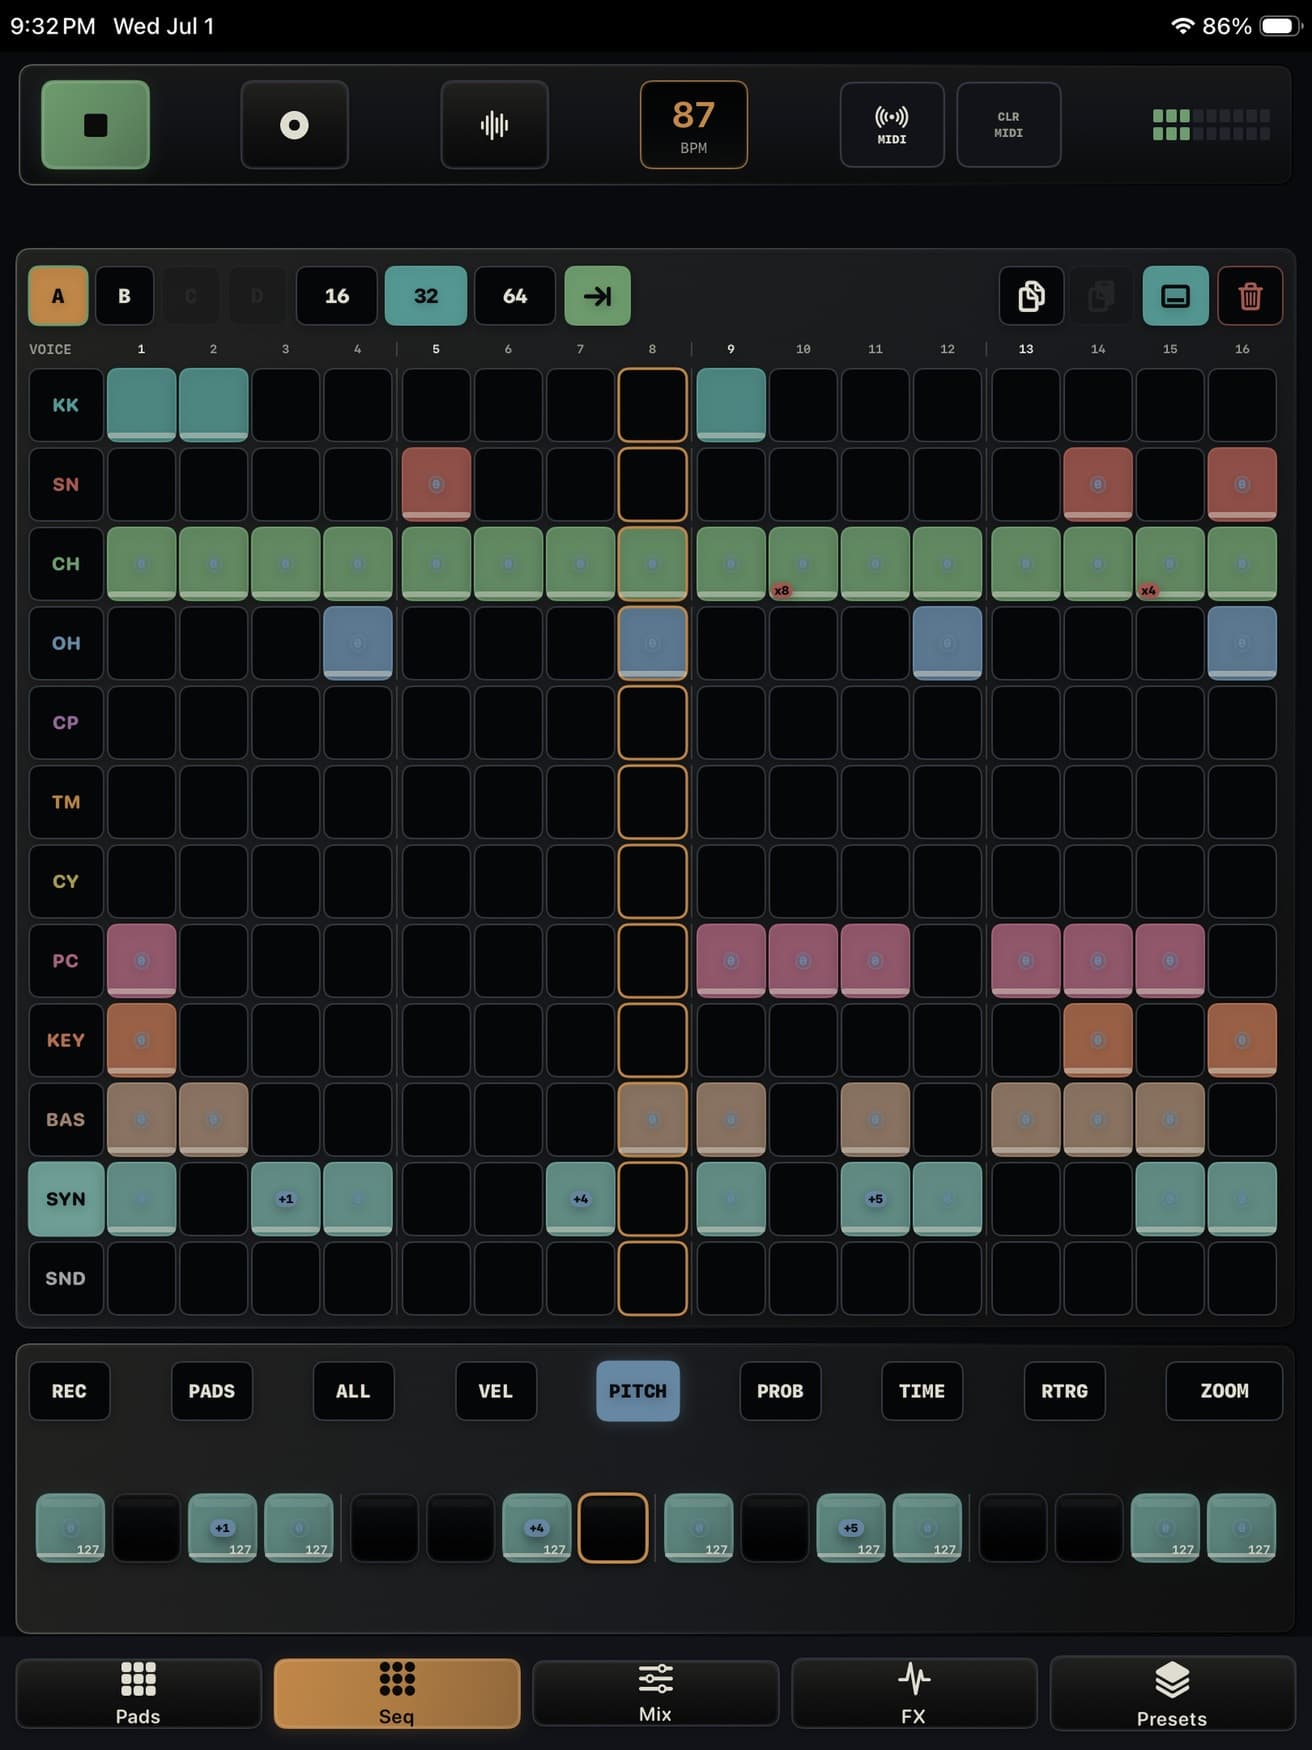Screen dimensions: 1312x1750
Task: Select the KK voice row
Action: (66, 405)
